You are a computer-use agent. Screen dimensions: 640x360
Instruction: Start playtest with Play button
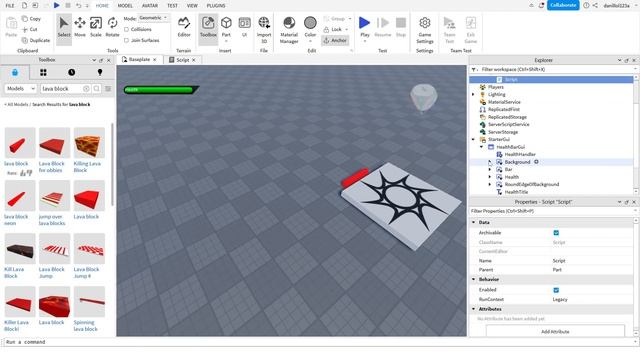pos(364,28)
